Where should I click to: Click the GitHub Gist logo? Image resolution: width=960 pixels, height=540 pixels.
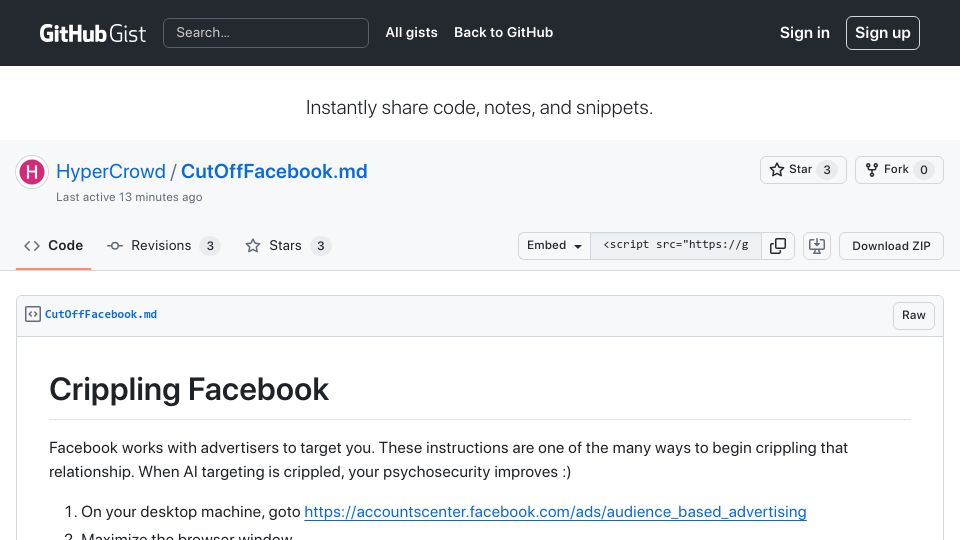click(92, 33)
